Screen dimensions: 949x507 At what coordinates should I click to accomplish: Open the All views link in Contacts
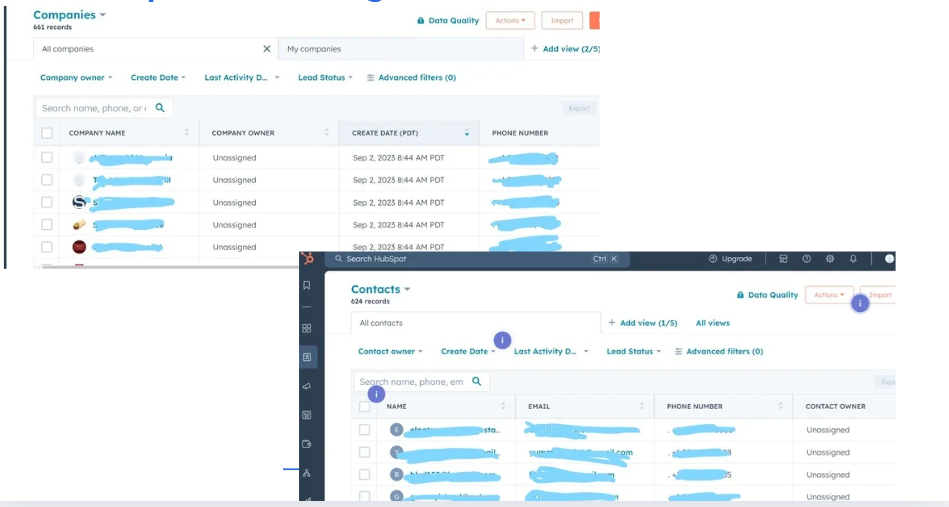coord(712,323)
